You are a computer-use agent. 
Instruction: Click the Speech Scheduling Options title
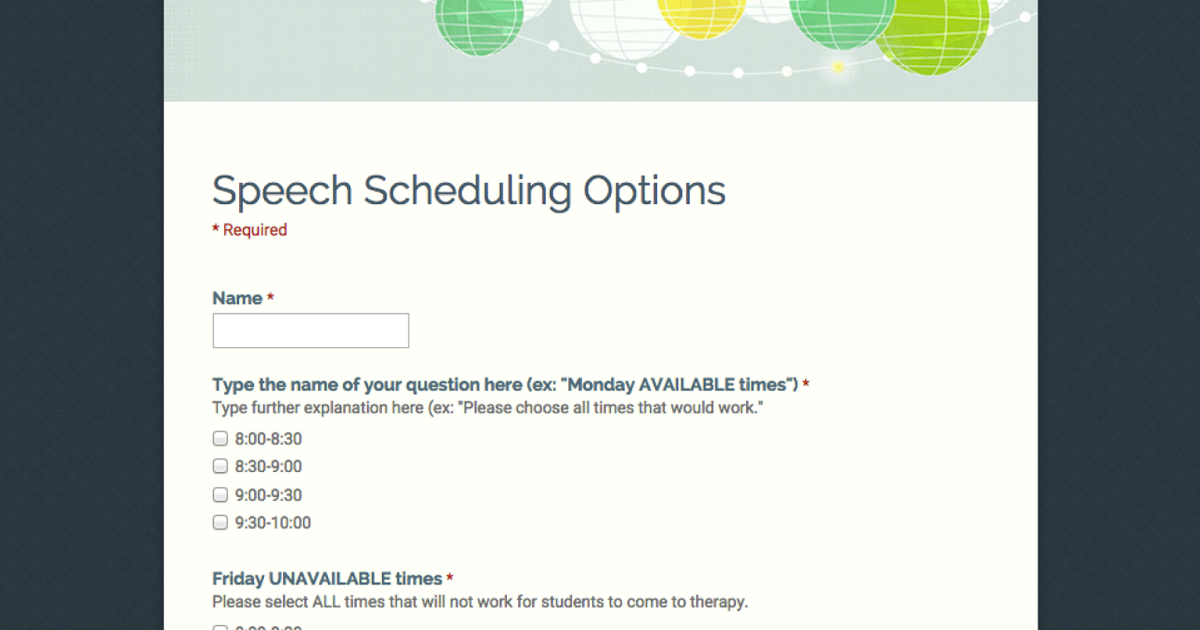469,190
